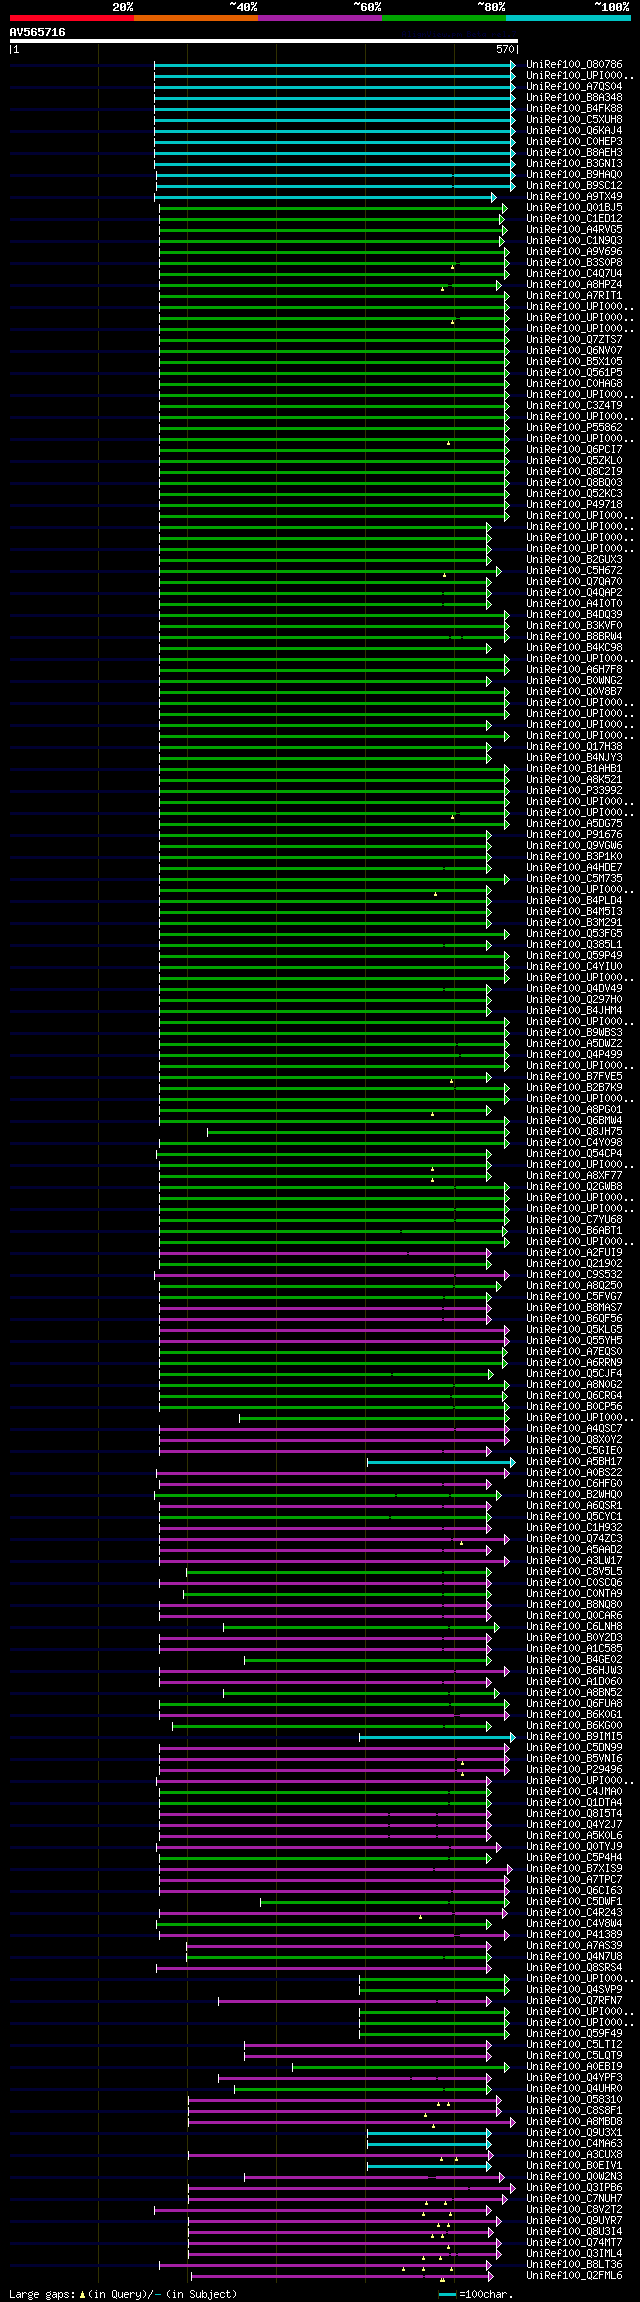Click UniRef100_Q561P5 label
640x2302 pixels.
click(x=574, y=373)
